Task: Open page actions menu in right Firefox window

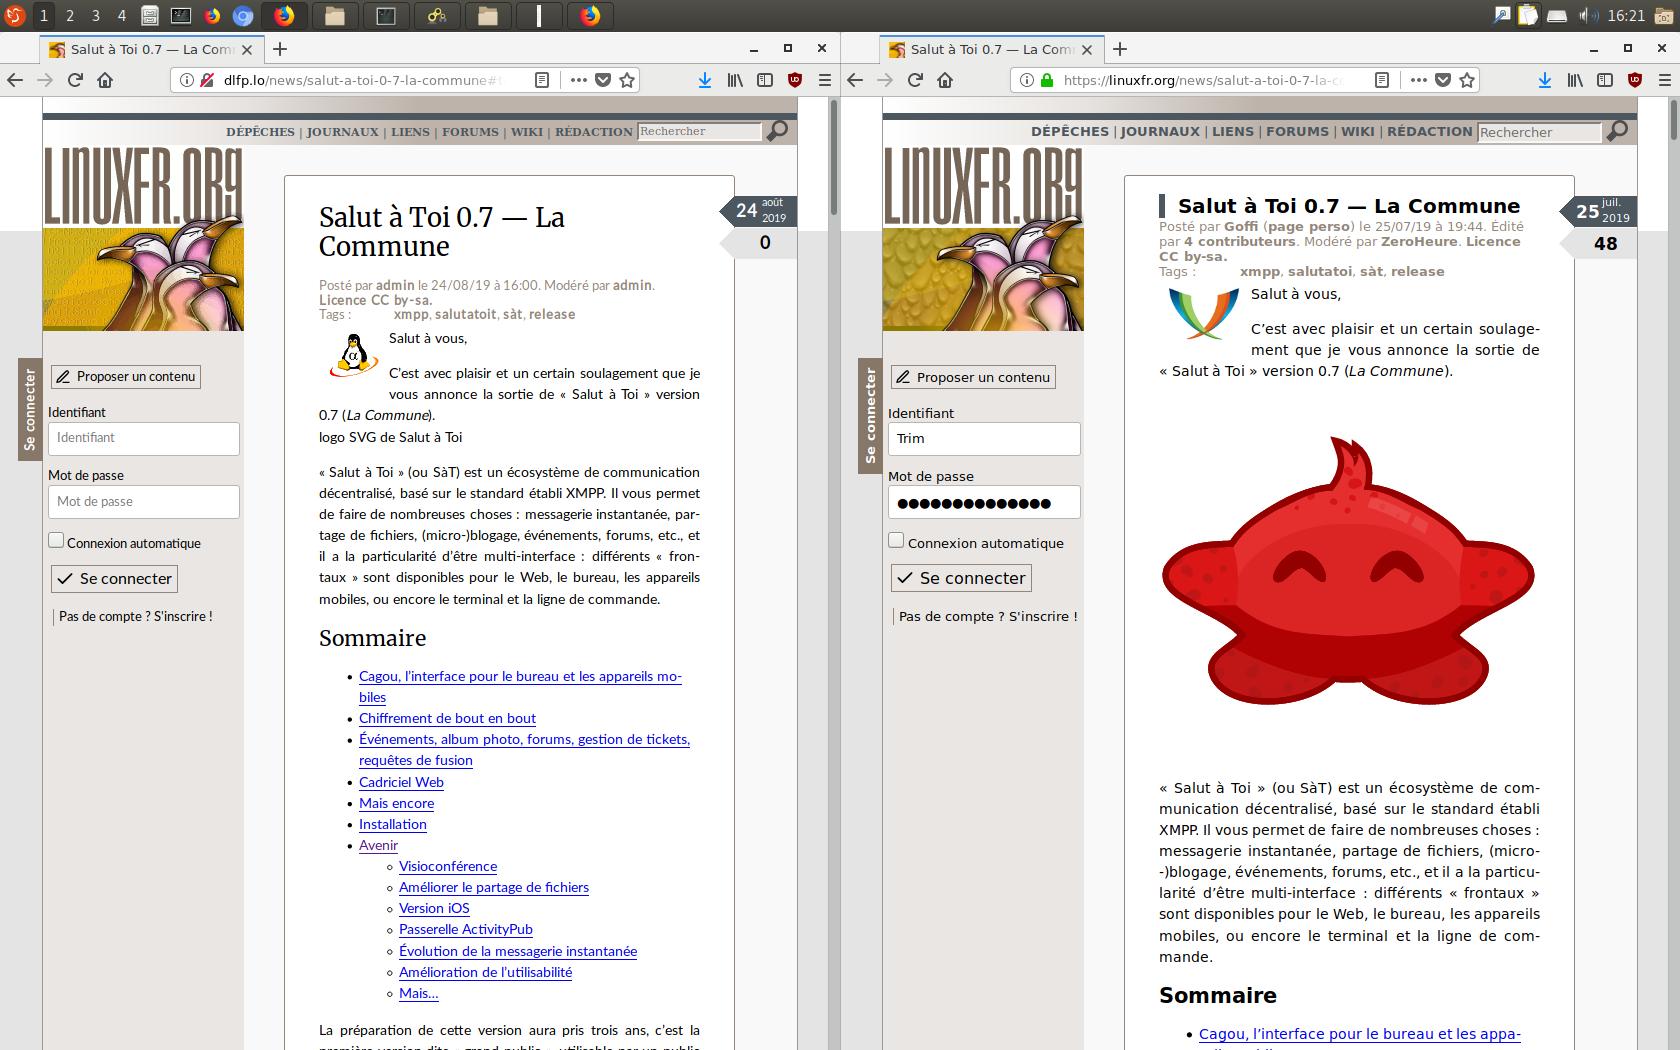Action: pos(1418,80)
